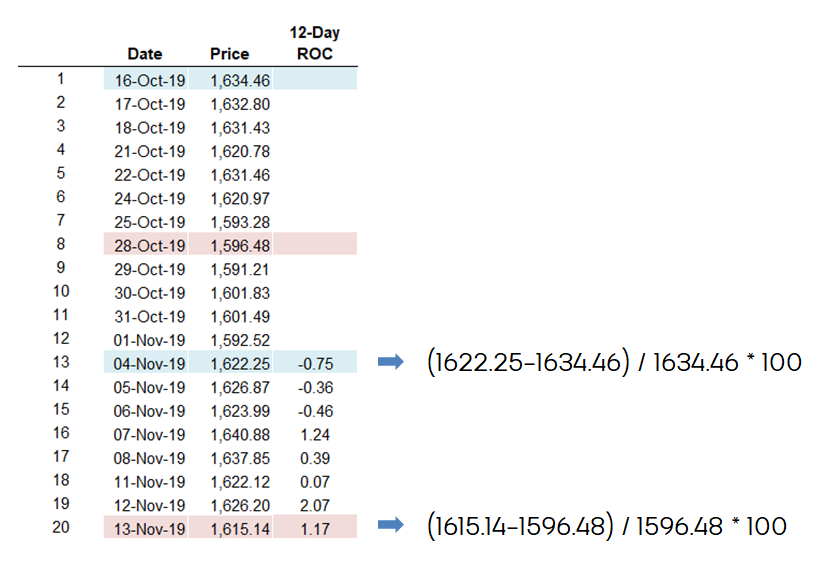This screenshot has width=821, height=566.
Task: Select the 12-Day ROC column header
Action: [x=315, y=43]
